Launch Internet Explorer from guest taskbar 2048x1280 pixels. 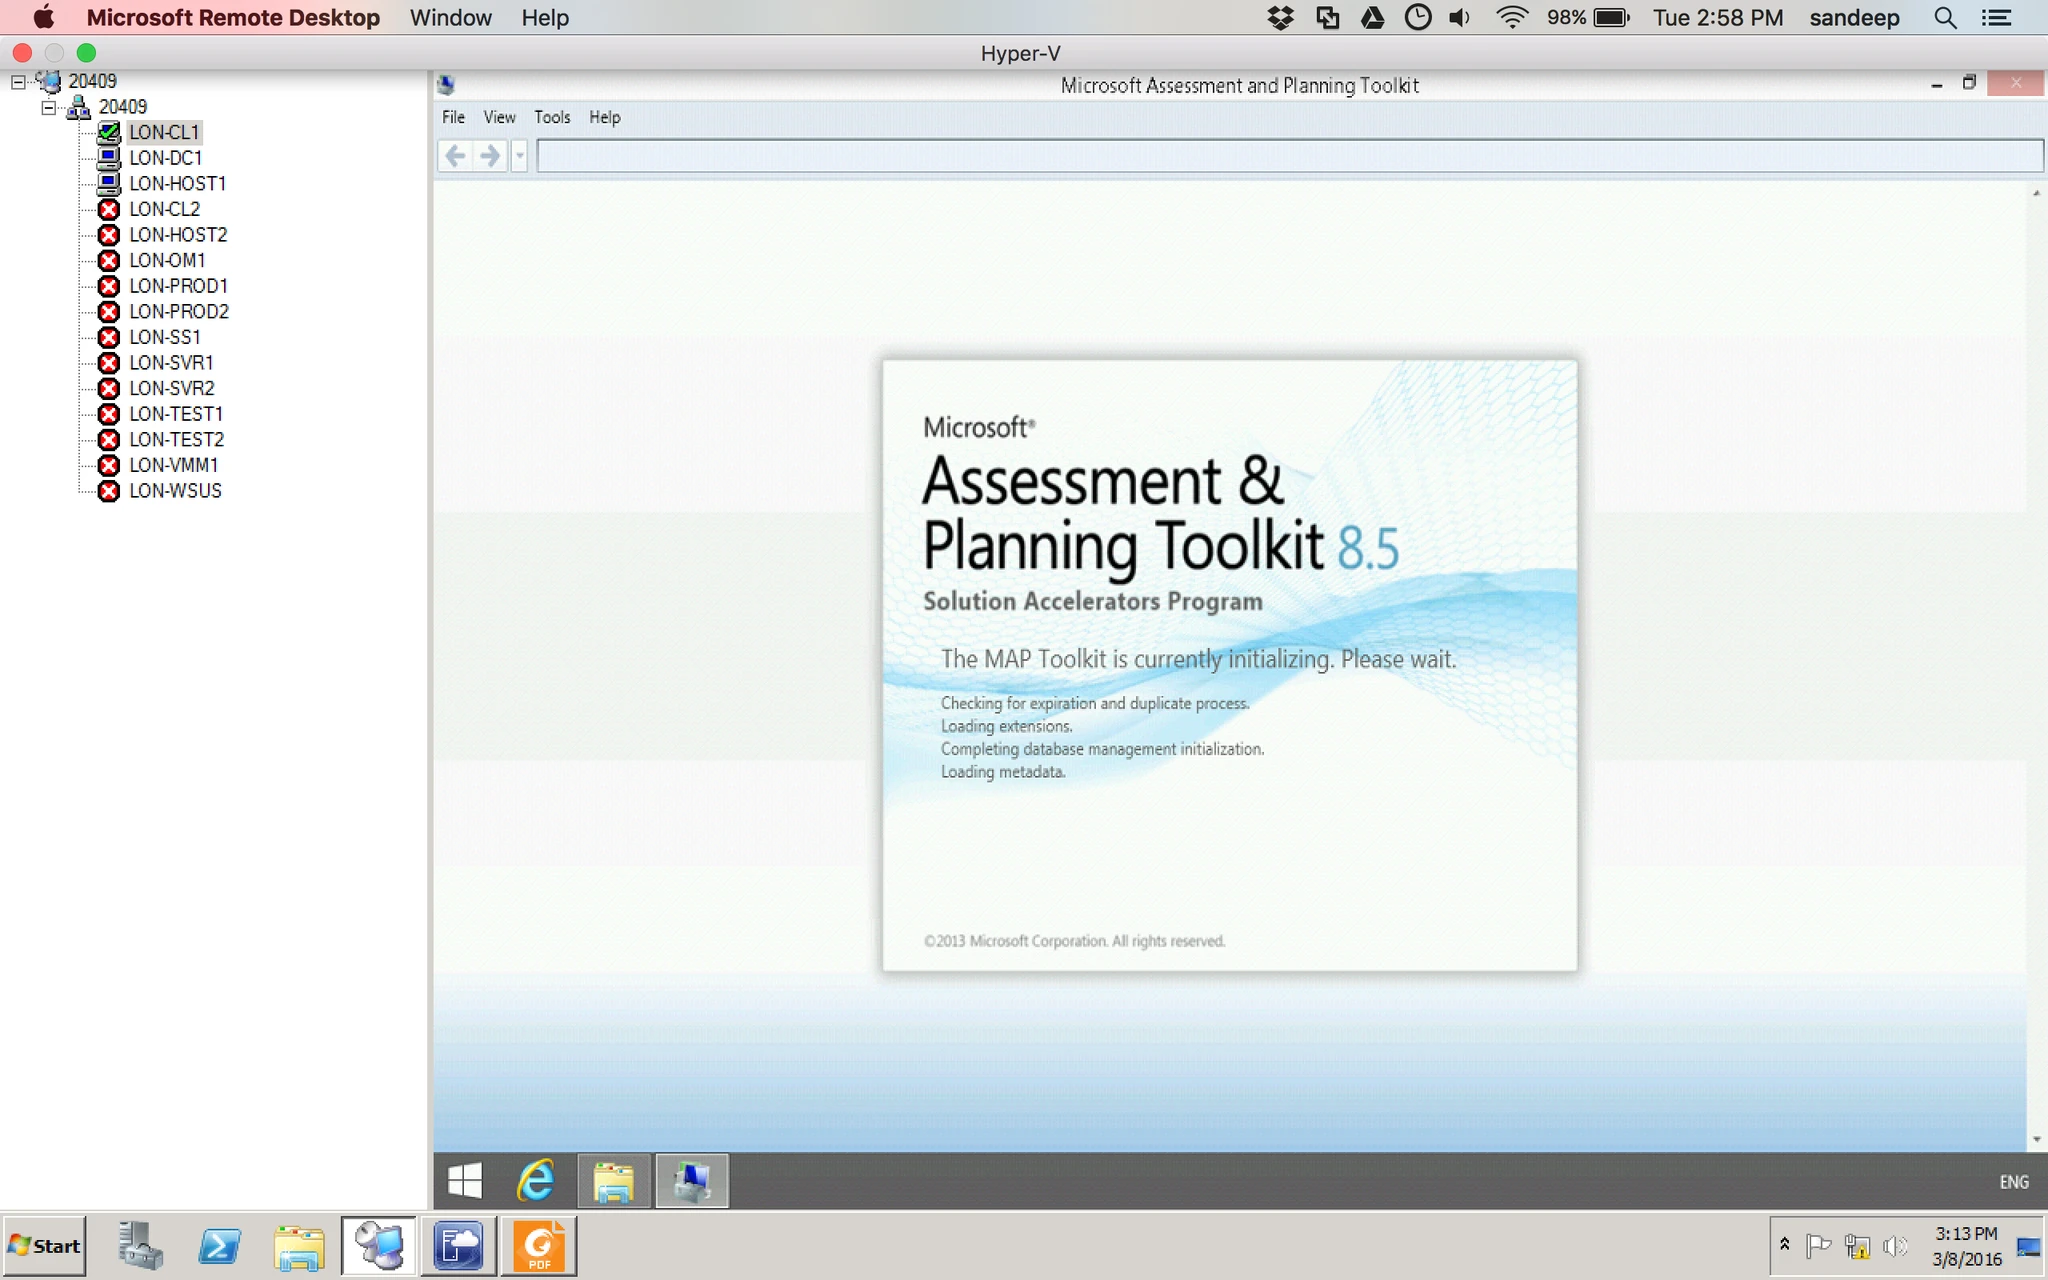tap(536, 1181)
